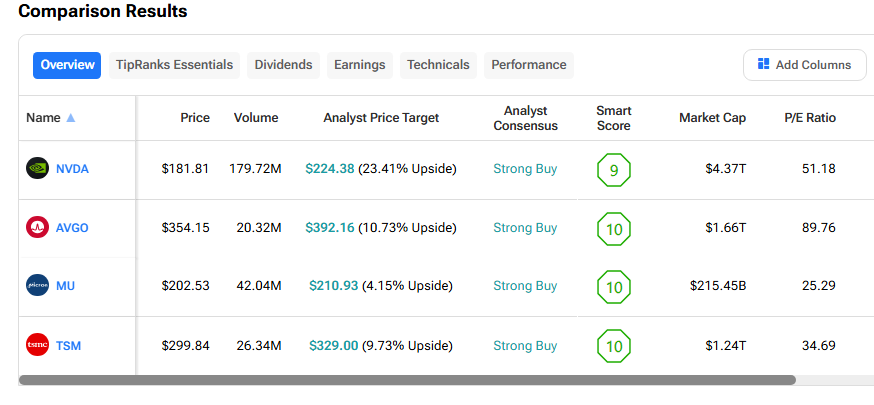Click the NVIDIA company logo icon
874x405 pixels.
pos(37,169)
